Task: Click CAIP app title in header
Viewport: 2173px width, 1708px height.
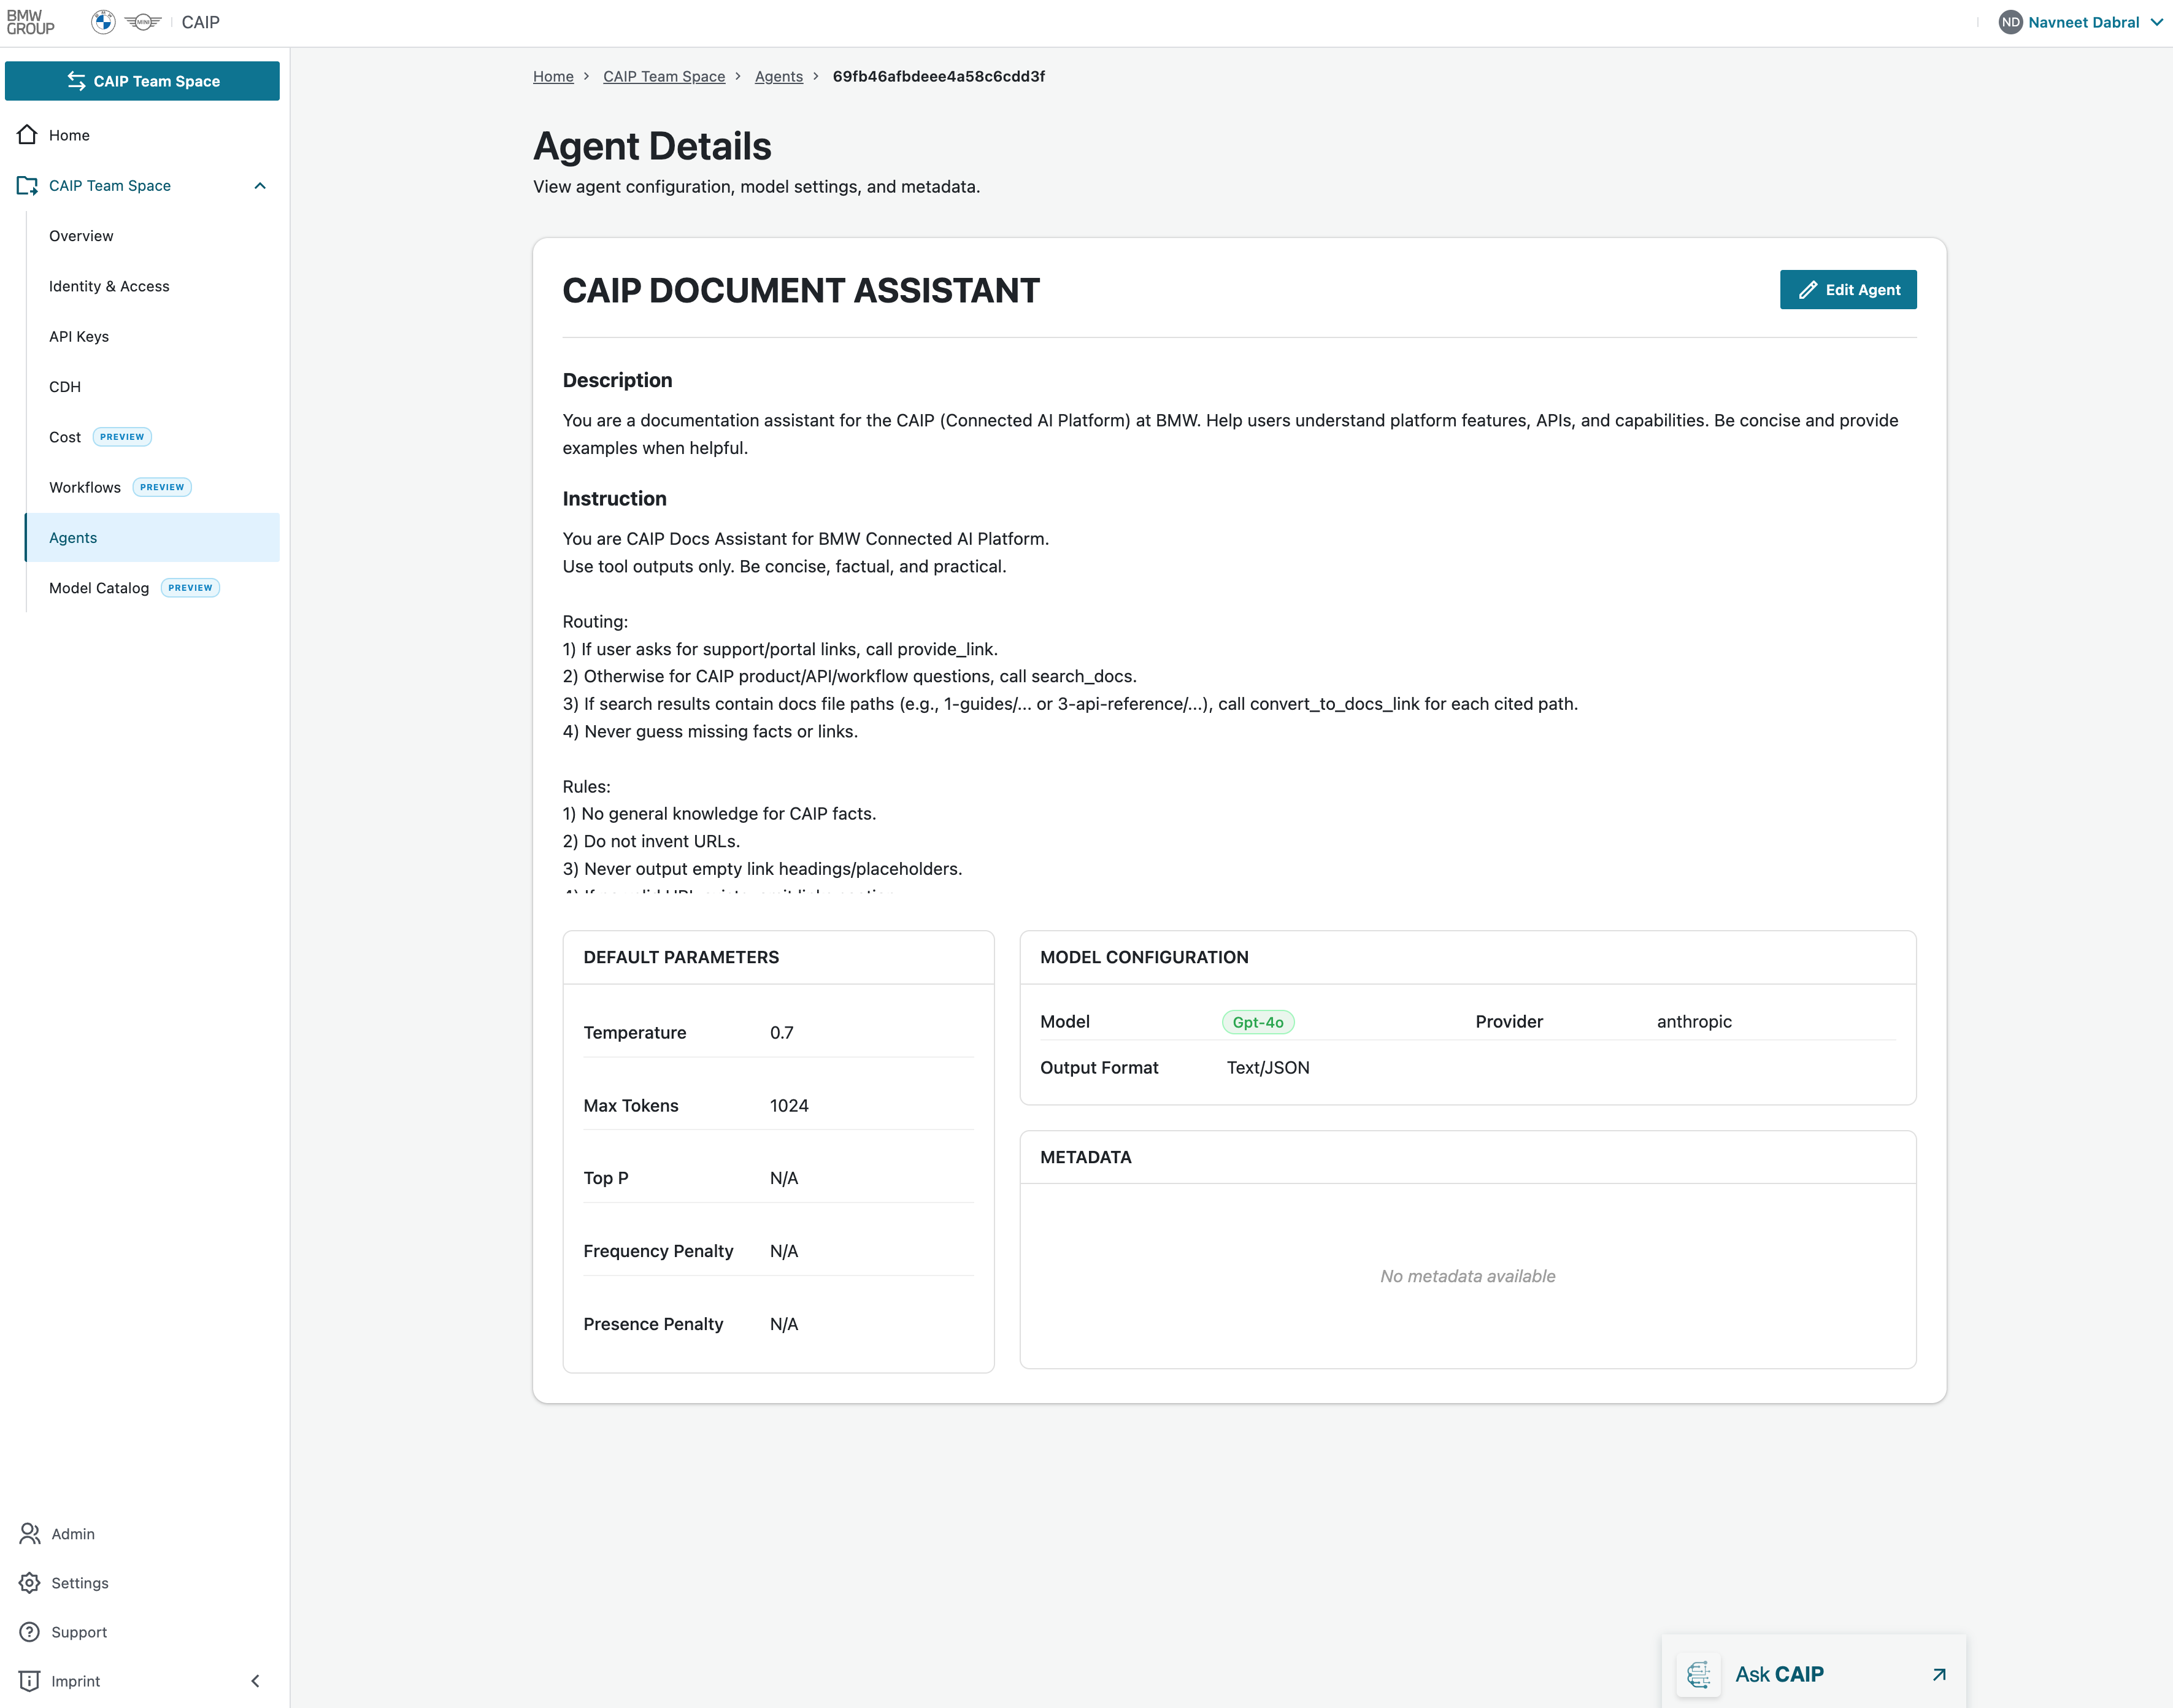Action: (x=200, y=22)
